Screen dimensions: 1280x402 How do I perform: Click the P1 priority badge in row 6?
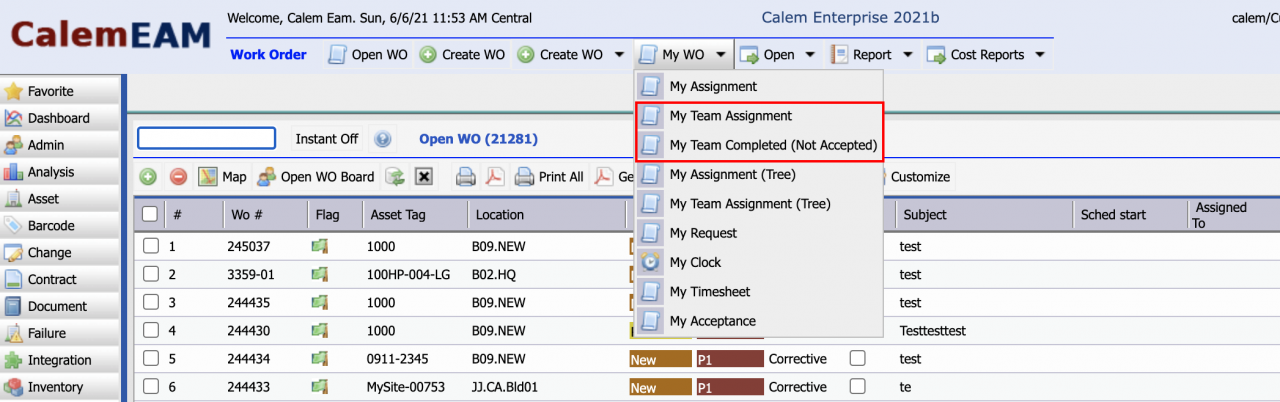[x=730, y=387]
